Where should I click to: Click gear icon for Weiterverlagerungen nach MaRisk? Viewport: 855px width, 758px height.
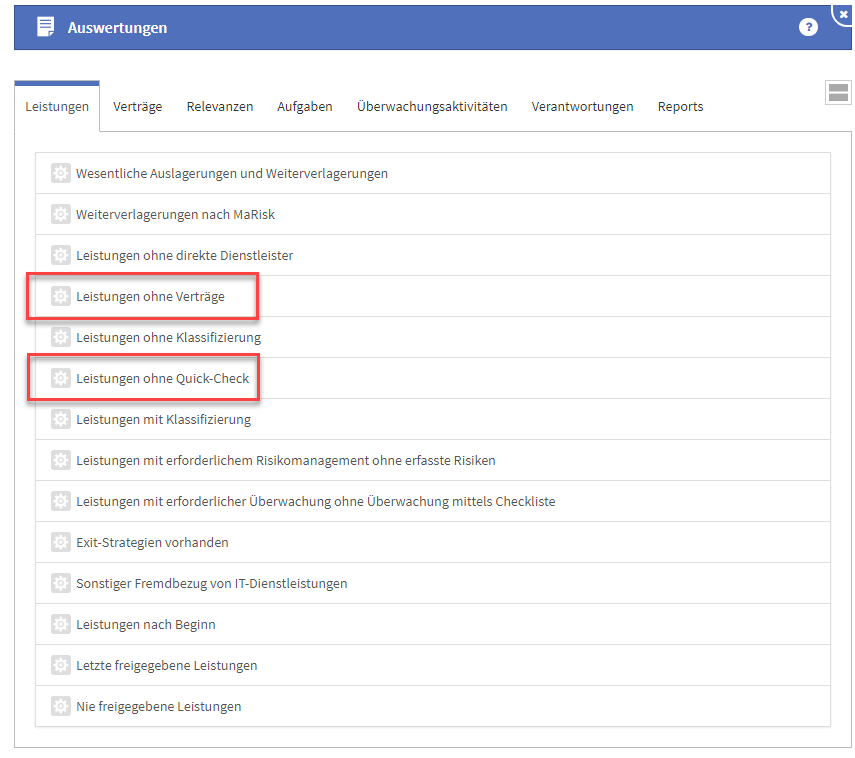[x=61, y=215]
